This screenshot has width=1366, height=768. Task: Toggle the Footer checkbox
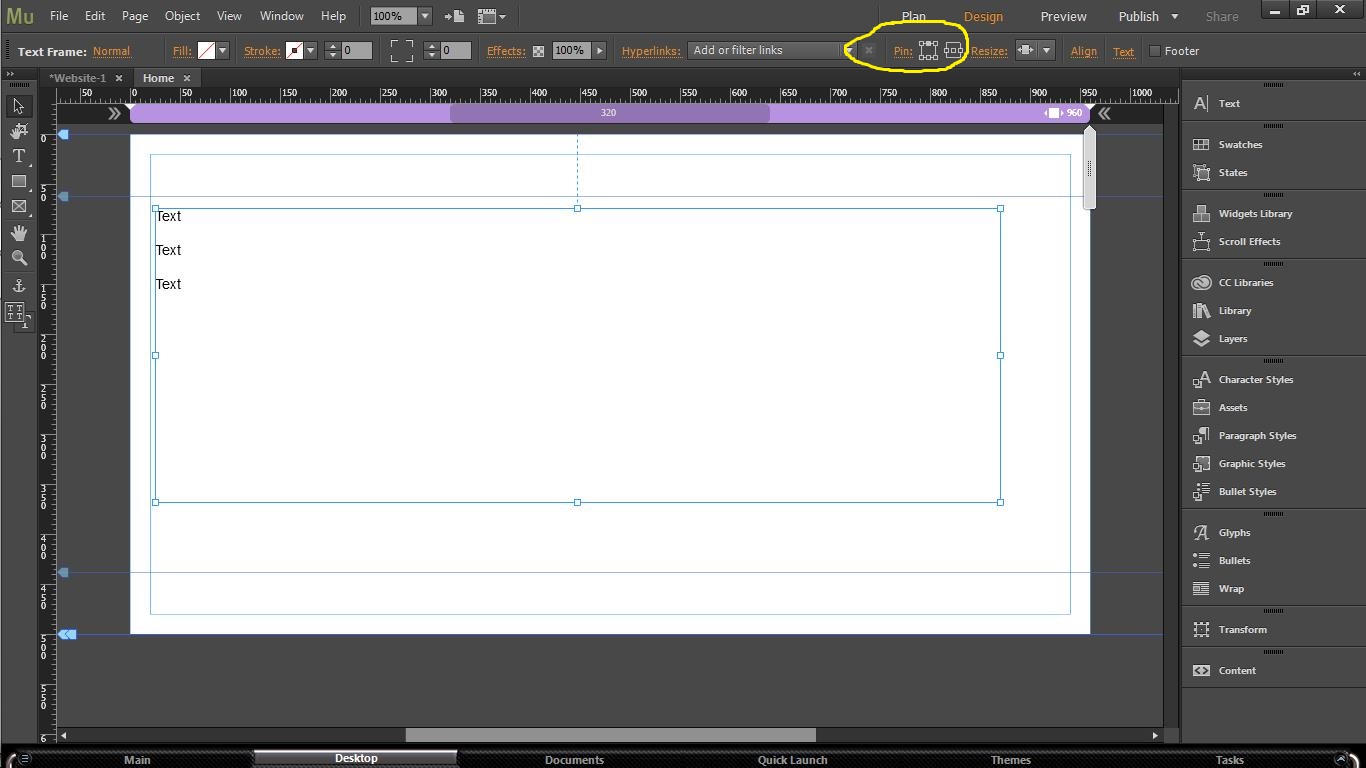pos(1155,51)
